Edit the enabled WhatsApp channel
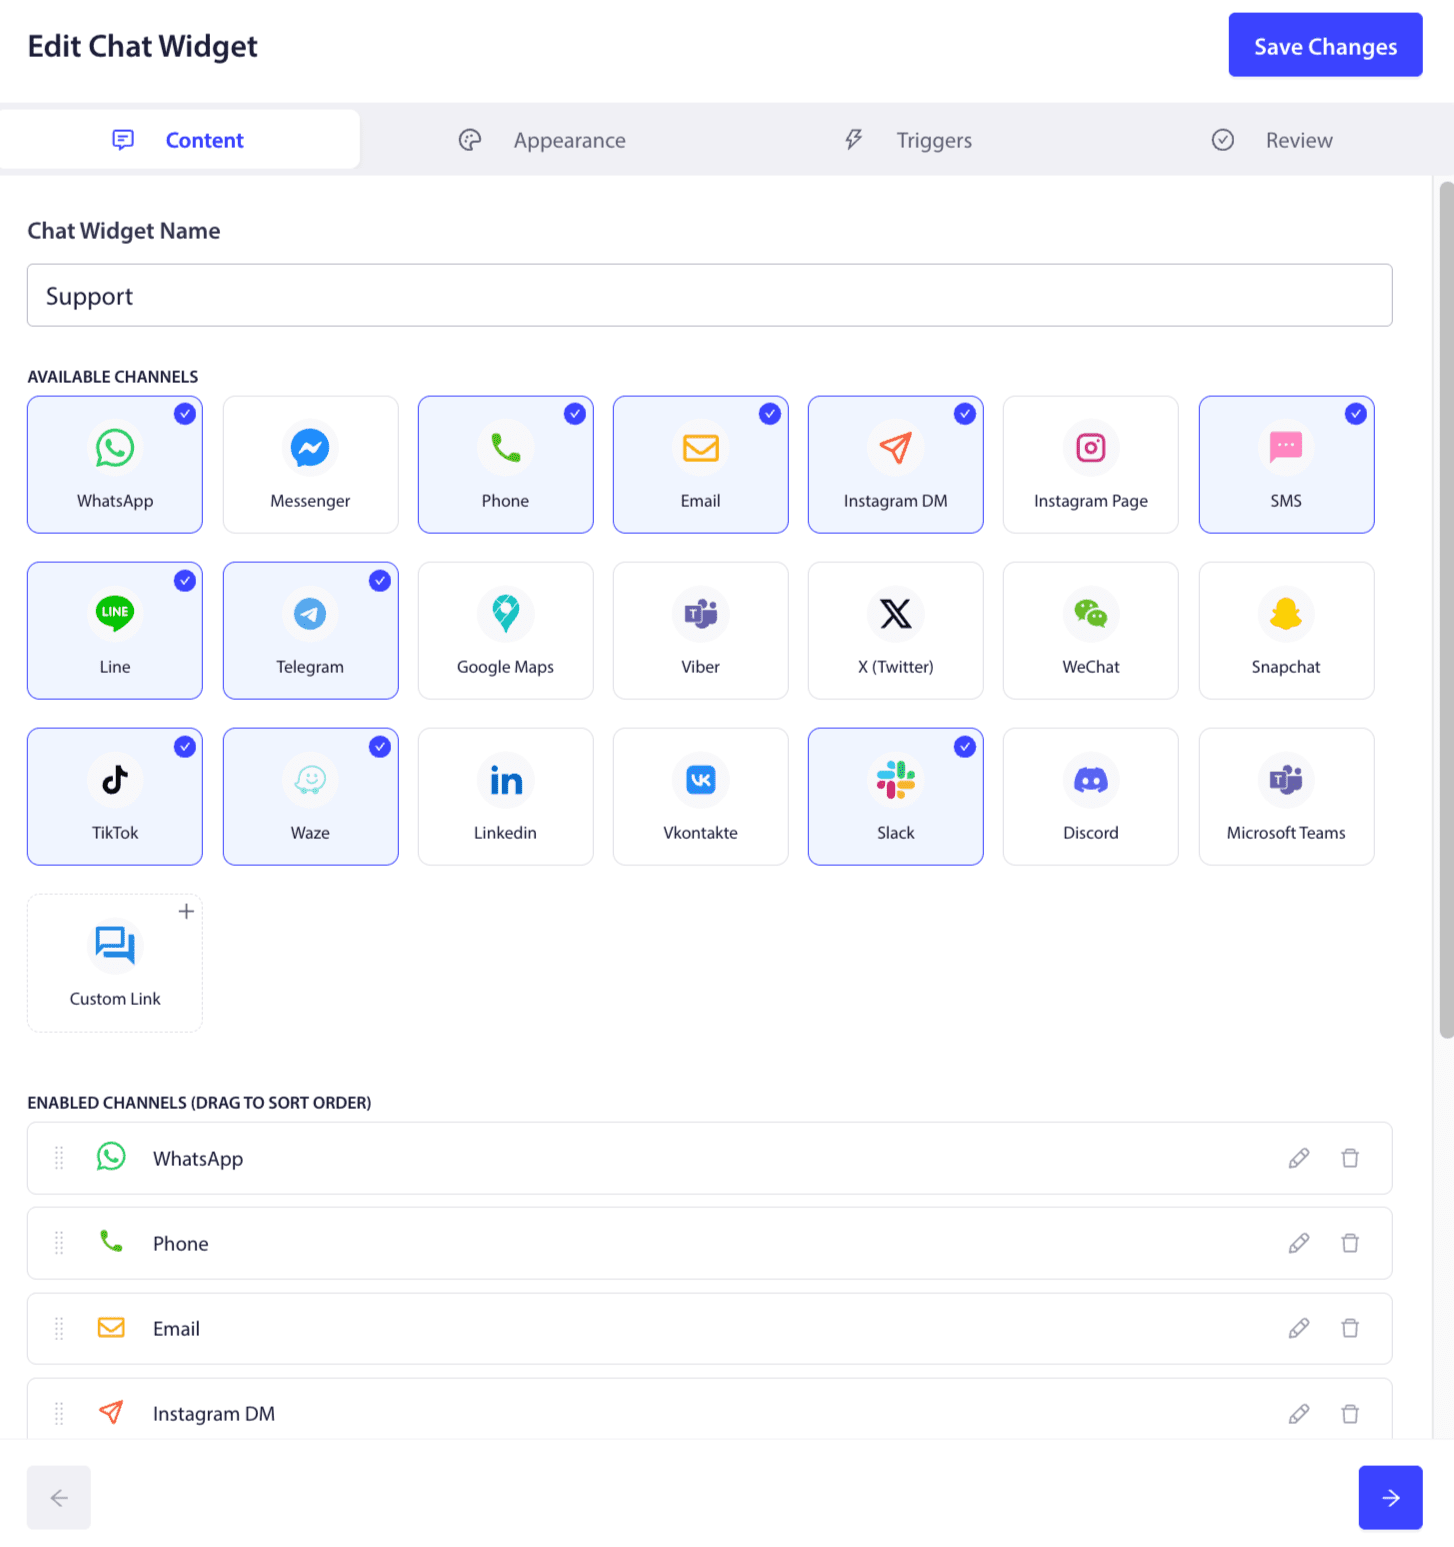1454x1547 pixels. (x=1298, y=1158)
